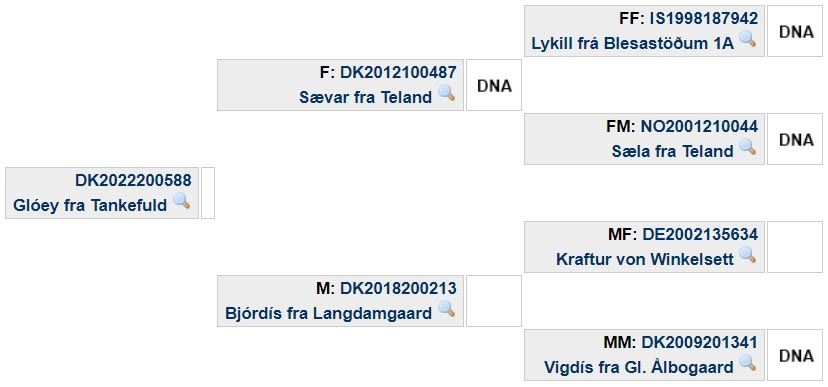
Task: Open FM ID NO2001210044
Action: click(700, 126)
